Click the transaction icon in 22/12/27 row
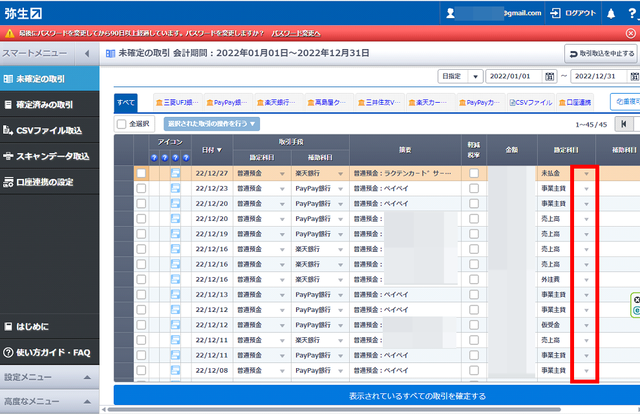Screen dimensions: 640x414 [175, 174]
